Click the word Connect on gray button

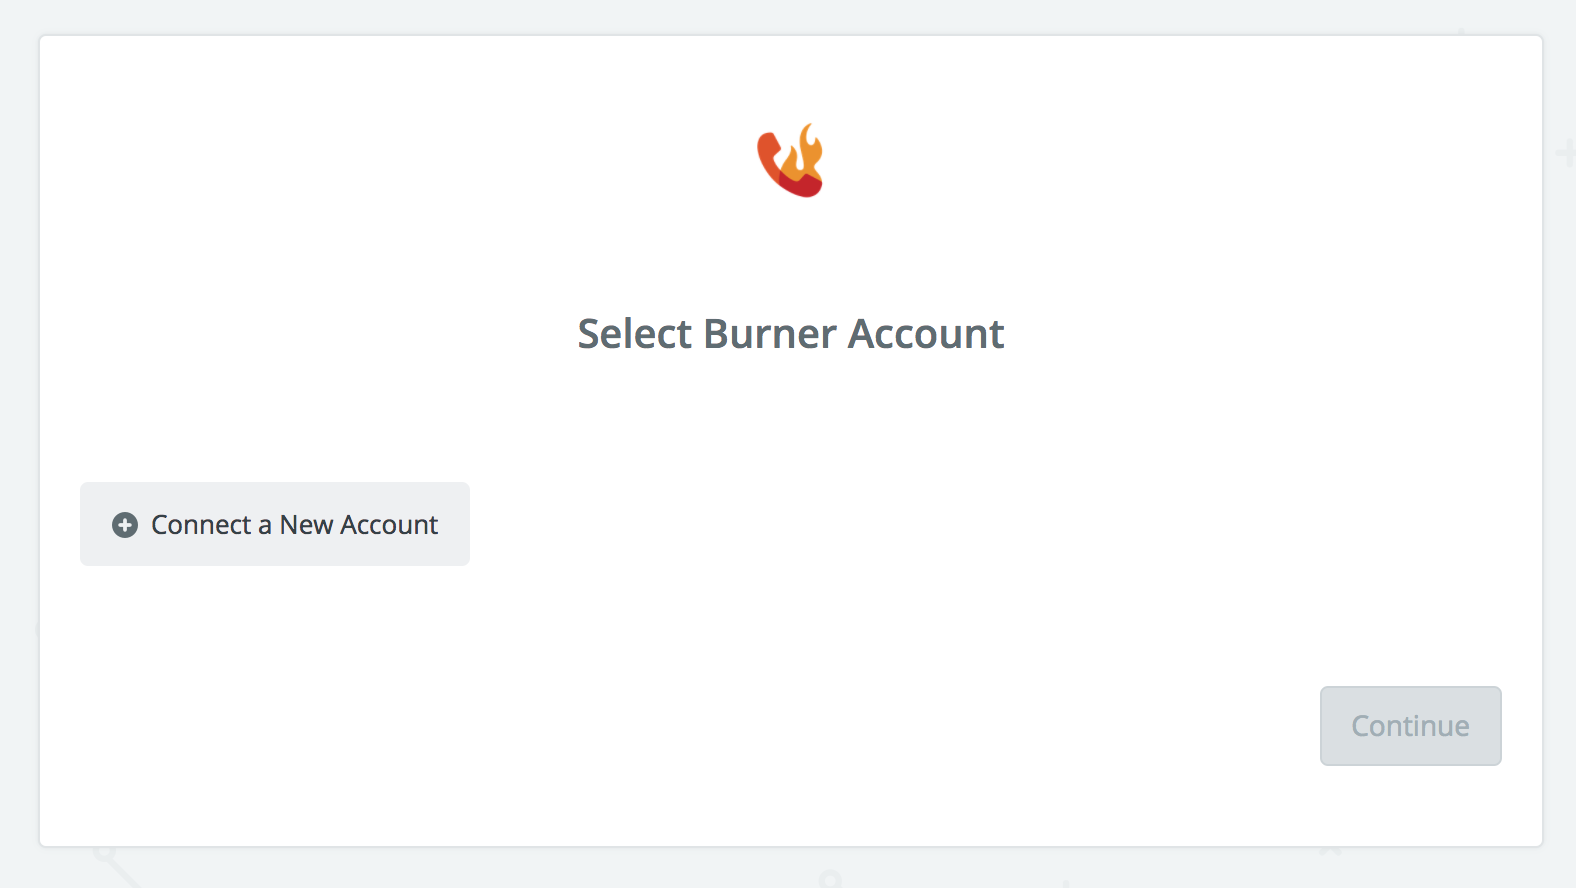coord(201,525)
